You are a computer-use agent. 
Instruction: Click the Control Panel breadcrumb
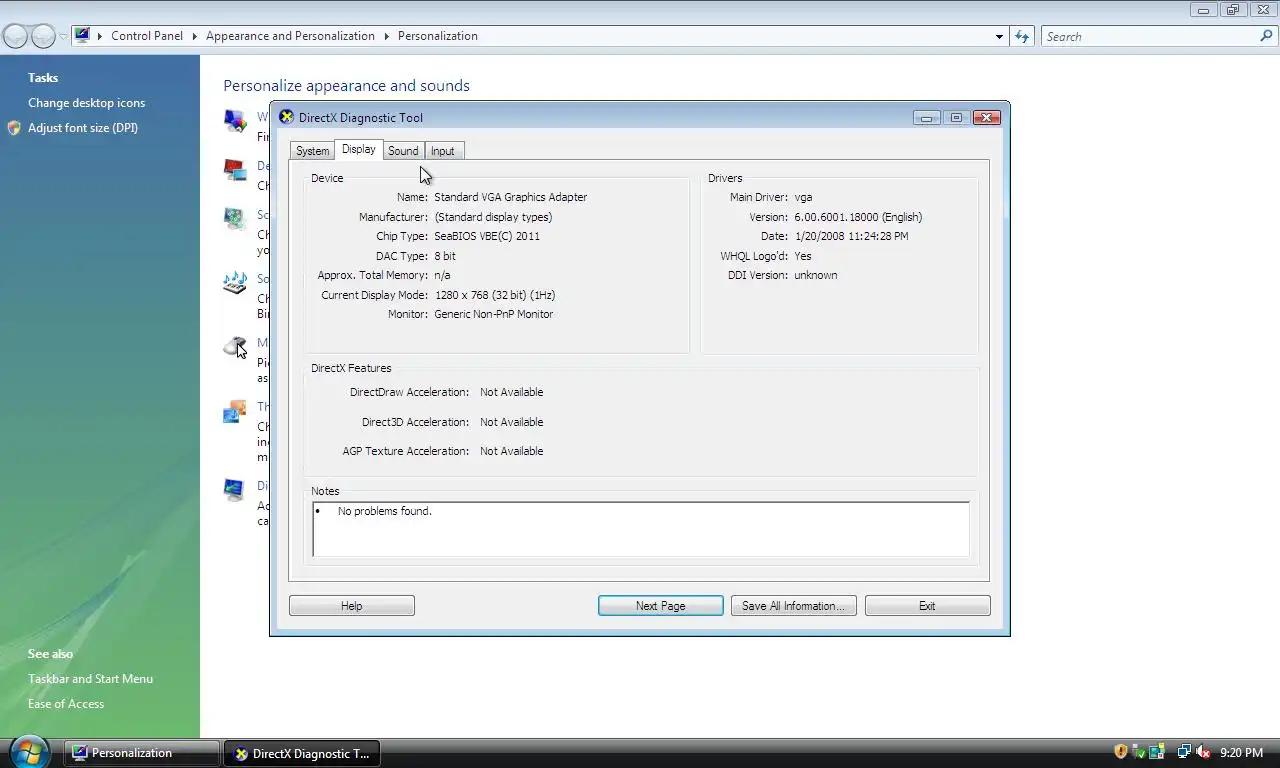pos(147,36)
